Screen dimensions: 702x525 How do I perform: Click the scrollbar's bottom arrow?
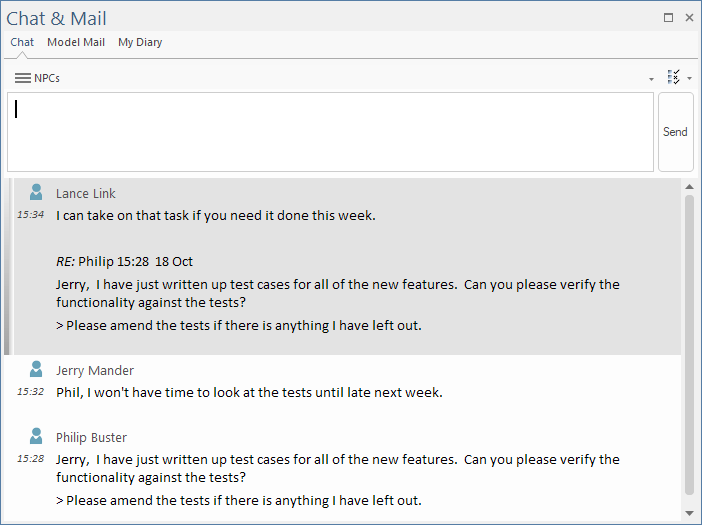(x=689, y=513)
